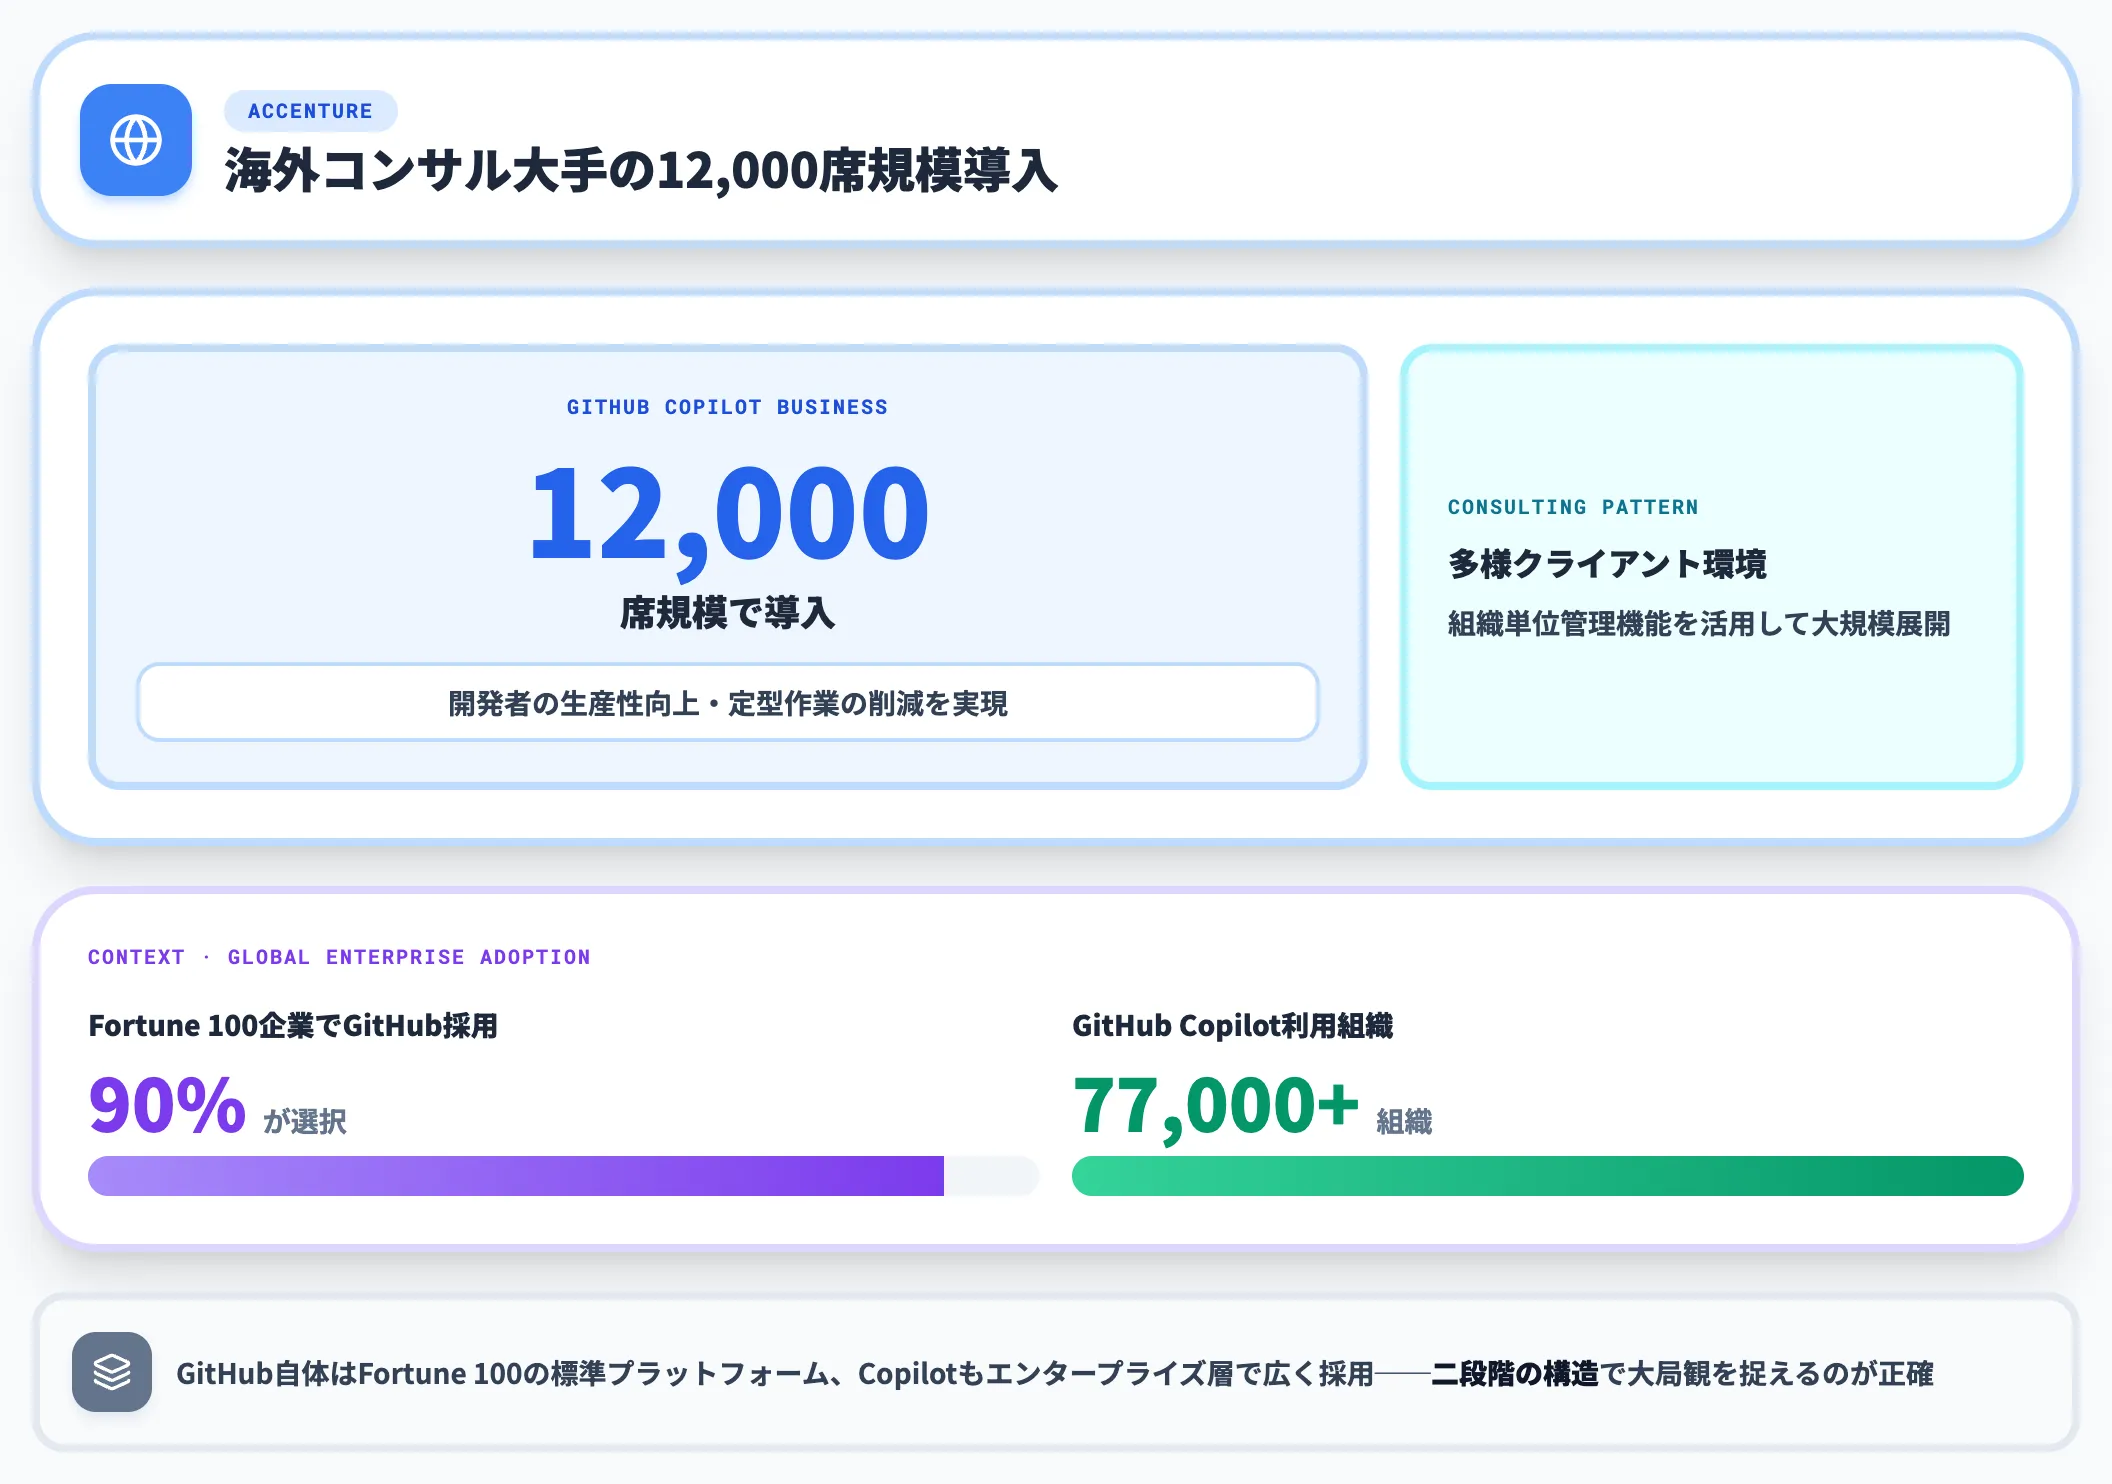Click the purple 90% value
2112x1484 pixels.
pyautogui.click(x=167, y=1106)
